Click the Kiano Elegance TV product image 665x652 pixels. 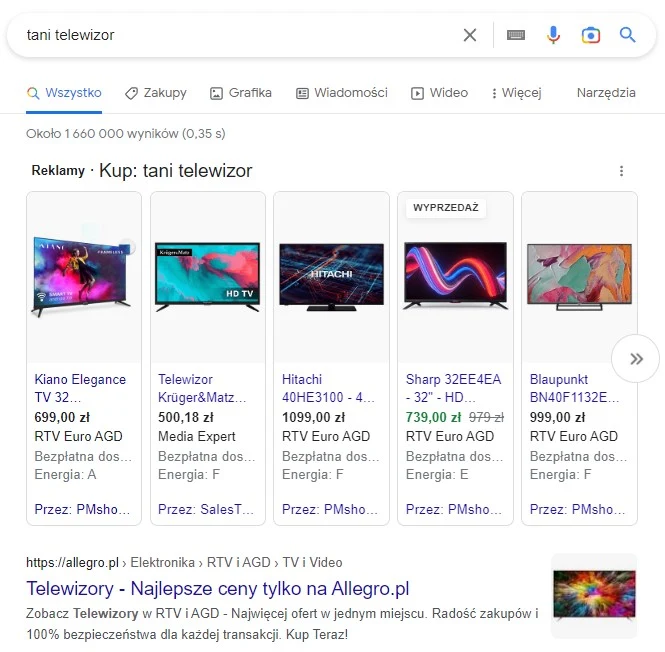84,276
